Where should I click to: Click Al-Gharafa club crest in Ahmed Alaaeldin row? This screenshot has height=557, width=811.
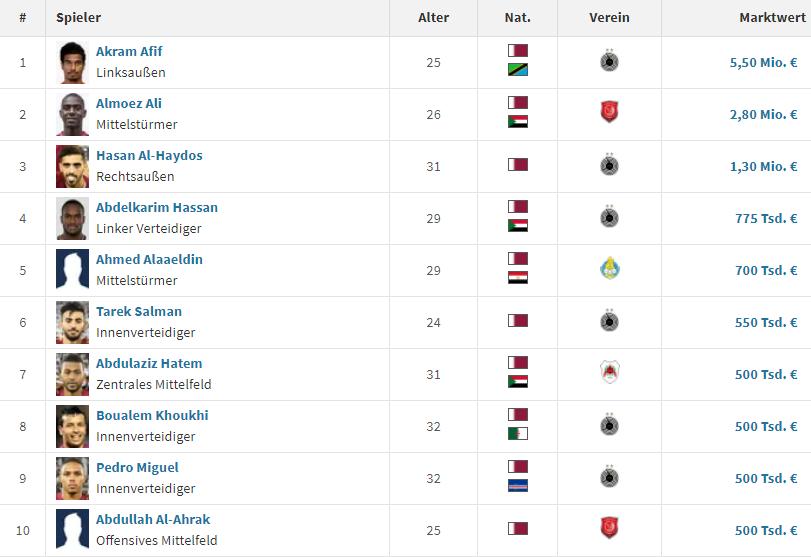[x=609, y=270]
